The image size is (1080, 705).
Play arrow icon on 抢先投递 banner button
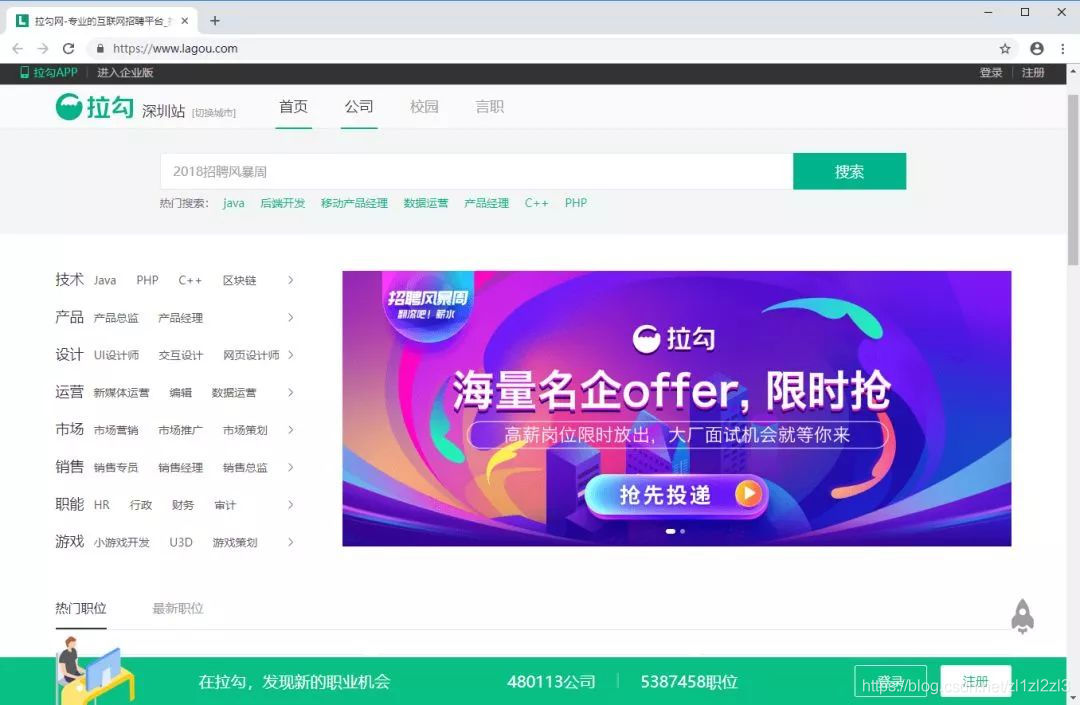pos(747,494)
